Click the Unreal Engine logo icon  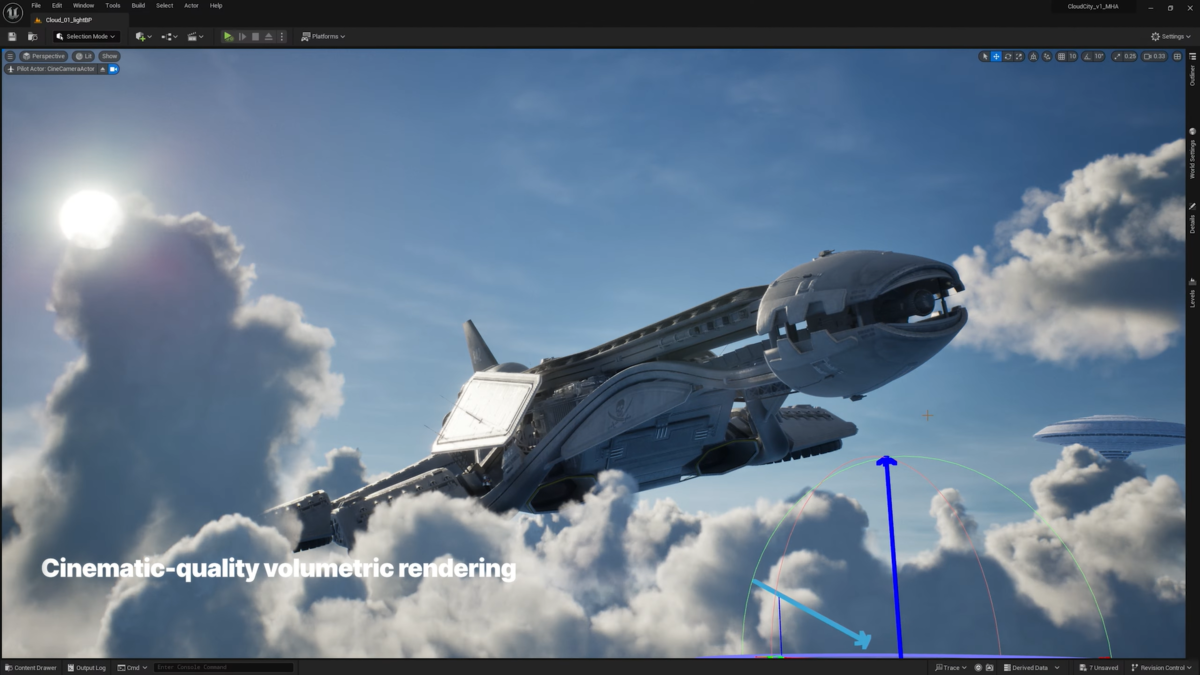[14, 13]
